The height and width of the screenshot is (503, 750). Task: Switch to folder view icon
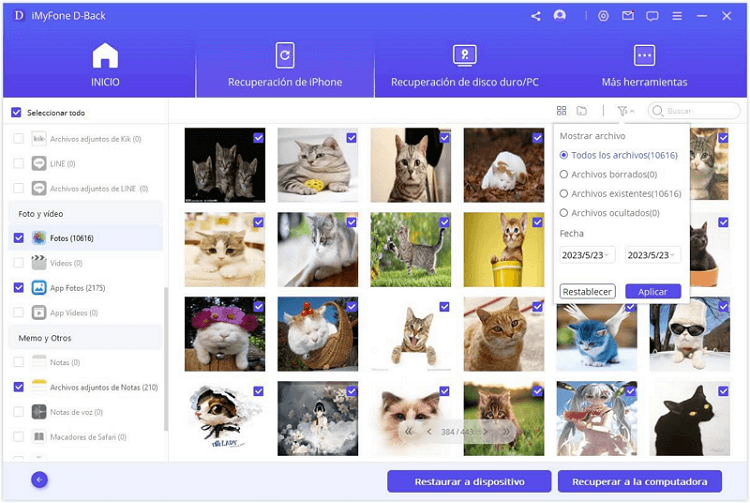point(581,111)
